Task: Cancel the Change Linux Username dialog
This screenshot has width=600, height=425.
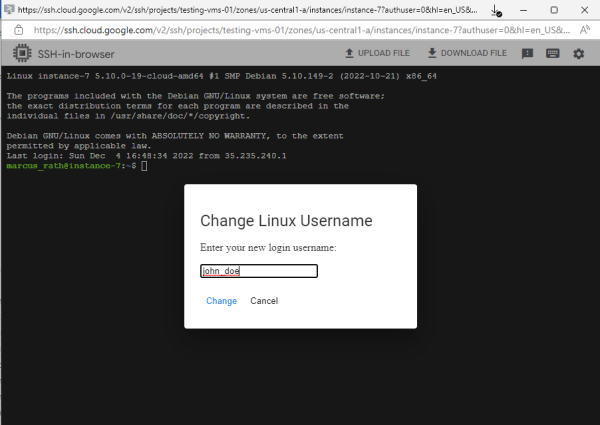Action: pyautogui.click(x=264, y=301)
